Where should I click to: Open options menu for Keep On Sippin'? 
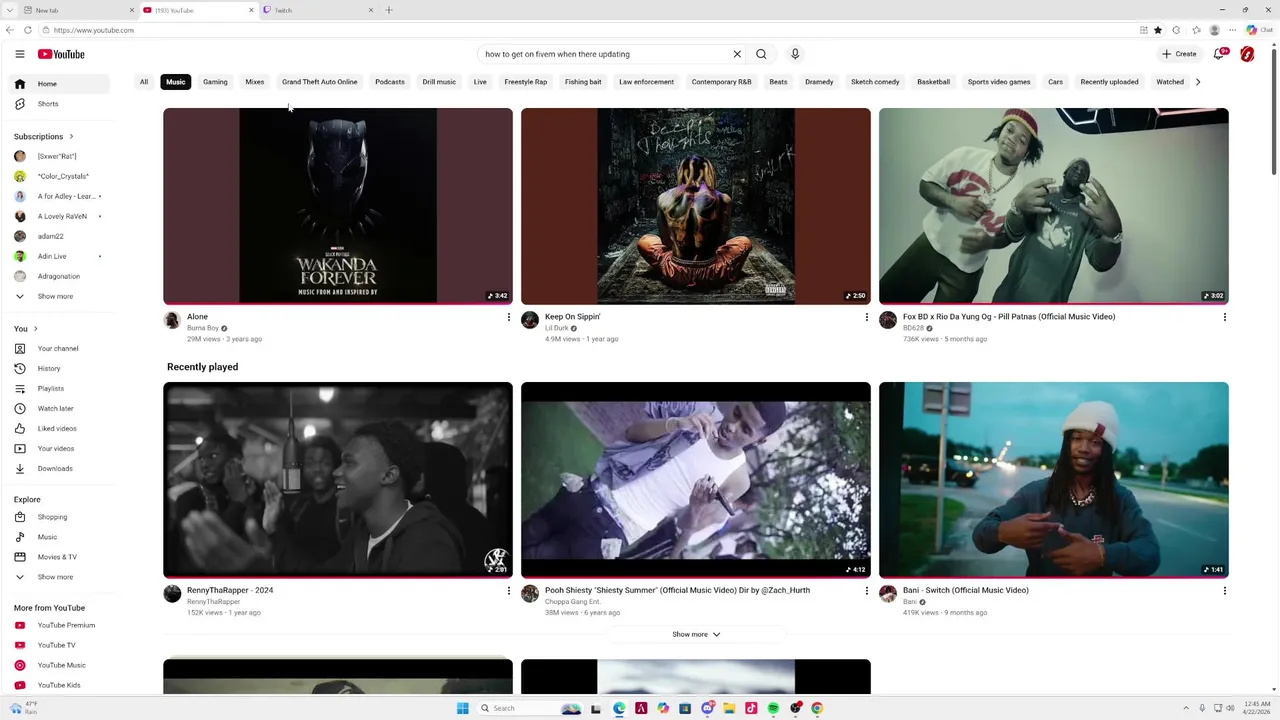pos(866,317)
